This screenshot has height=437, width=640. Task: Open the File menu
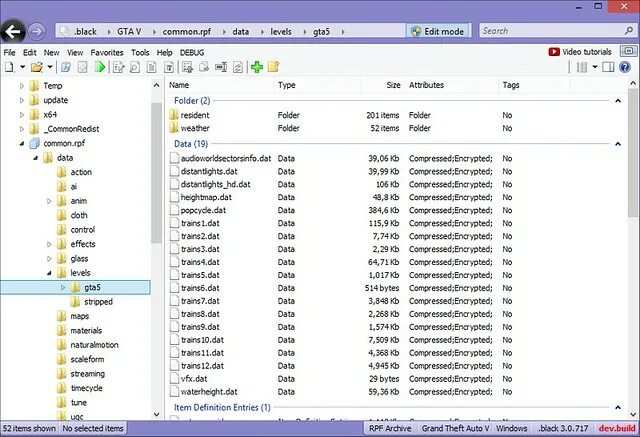9,53
